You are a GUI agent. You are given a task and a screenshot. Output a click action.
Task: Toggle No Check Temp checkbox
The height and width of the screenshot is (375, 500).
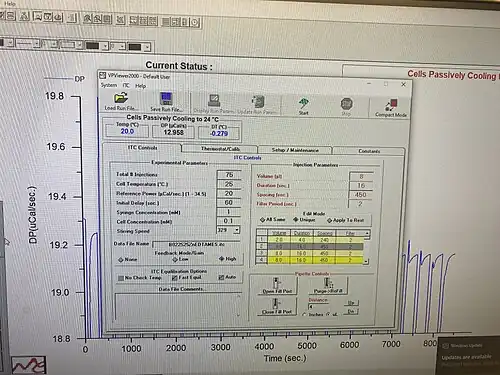point(121,278)
